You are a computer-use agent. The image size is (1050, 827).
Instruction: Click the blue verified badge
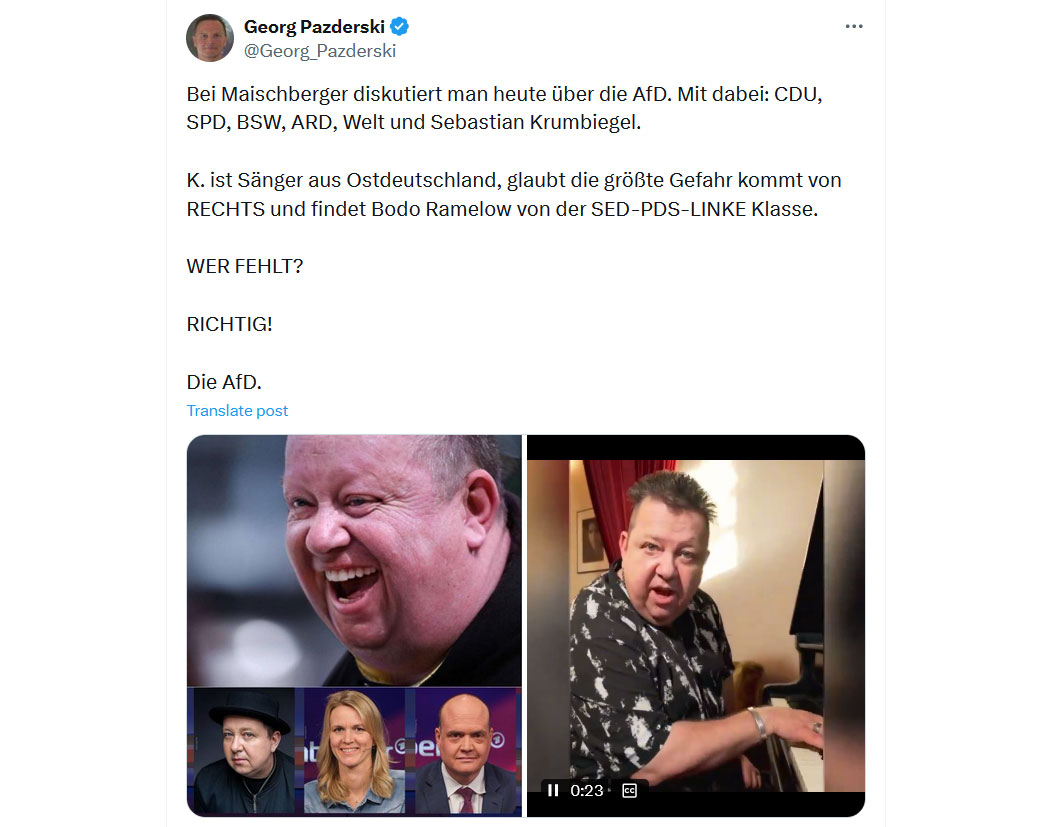(x=400, y=27)
